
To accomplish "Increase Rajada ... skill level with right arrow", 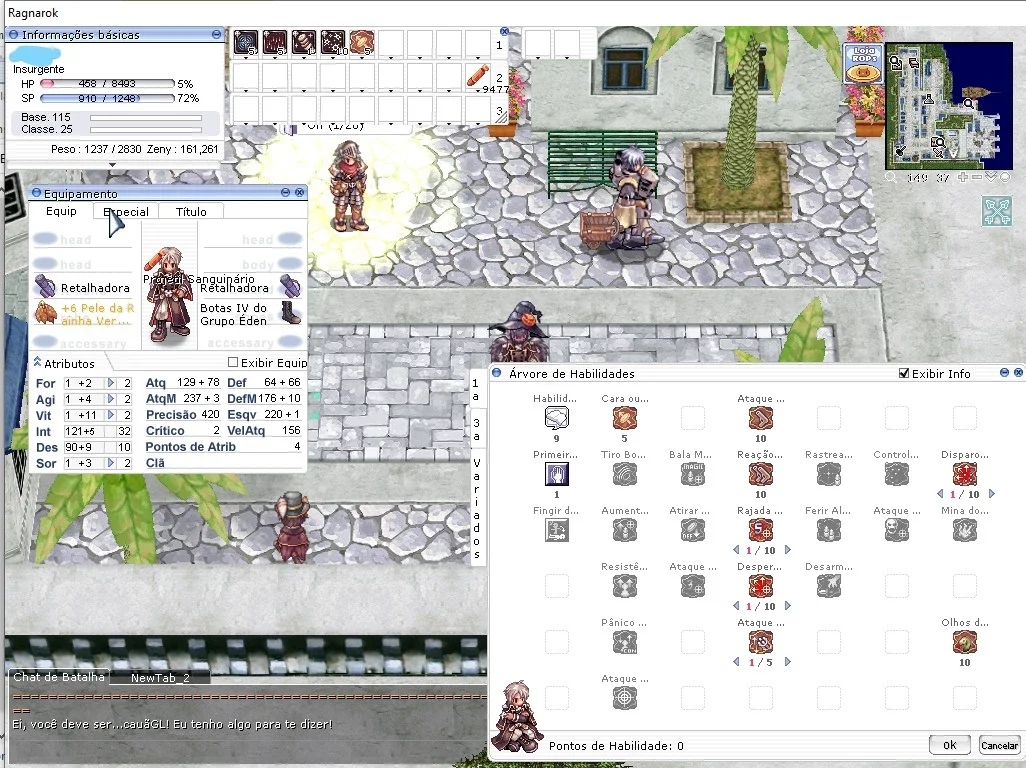I will click(787, 550).
